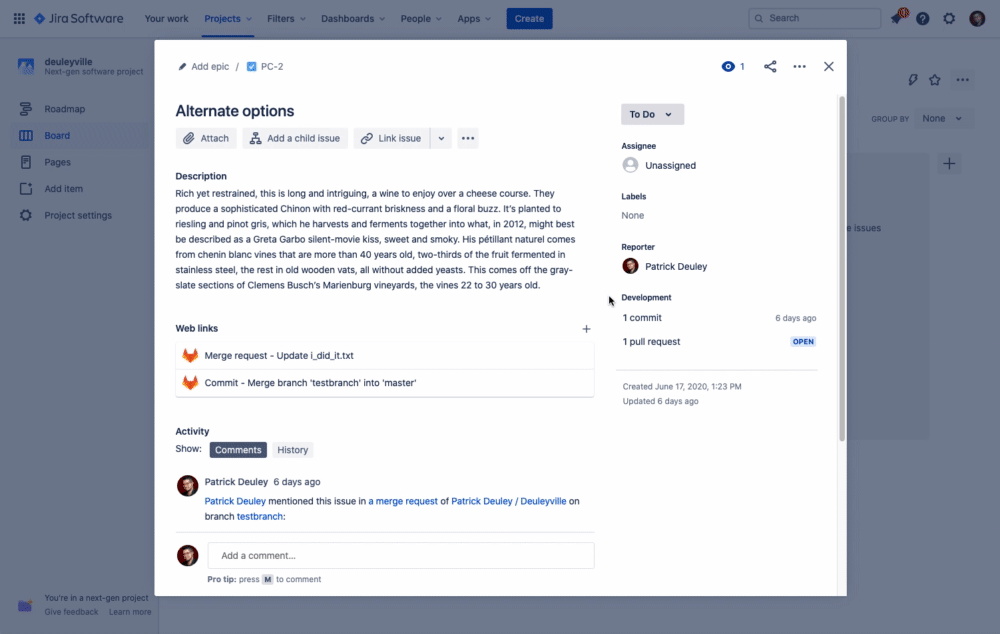Select the History activity tab
This screenshot has width=1000, height=634.
click(293, 450)
